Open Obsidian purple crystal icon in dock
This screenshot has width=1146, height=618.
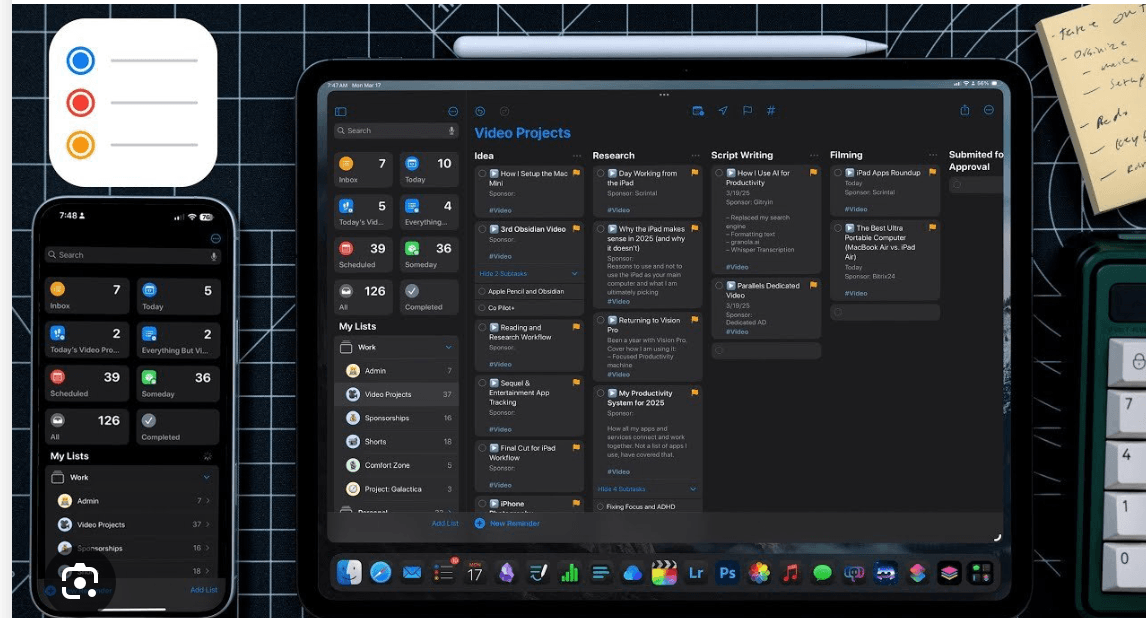[x=506, y=573]
